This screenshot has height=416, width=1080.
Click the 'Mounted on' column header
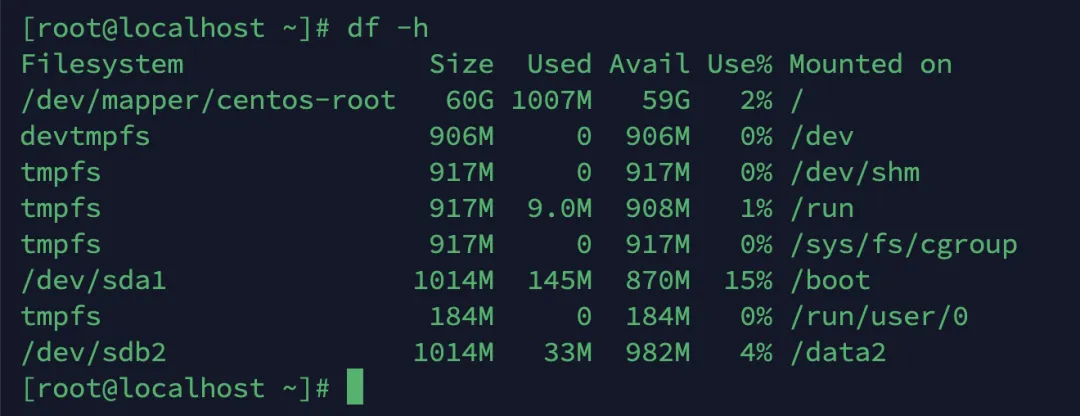(x=871, y=64)
